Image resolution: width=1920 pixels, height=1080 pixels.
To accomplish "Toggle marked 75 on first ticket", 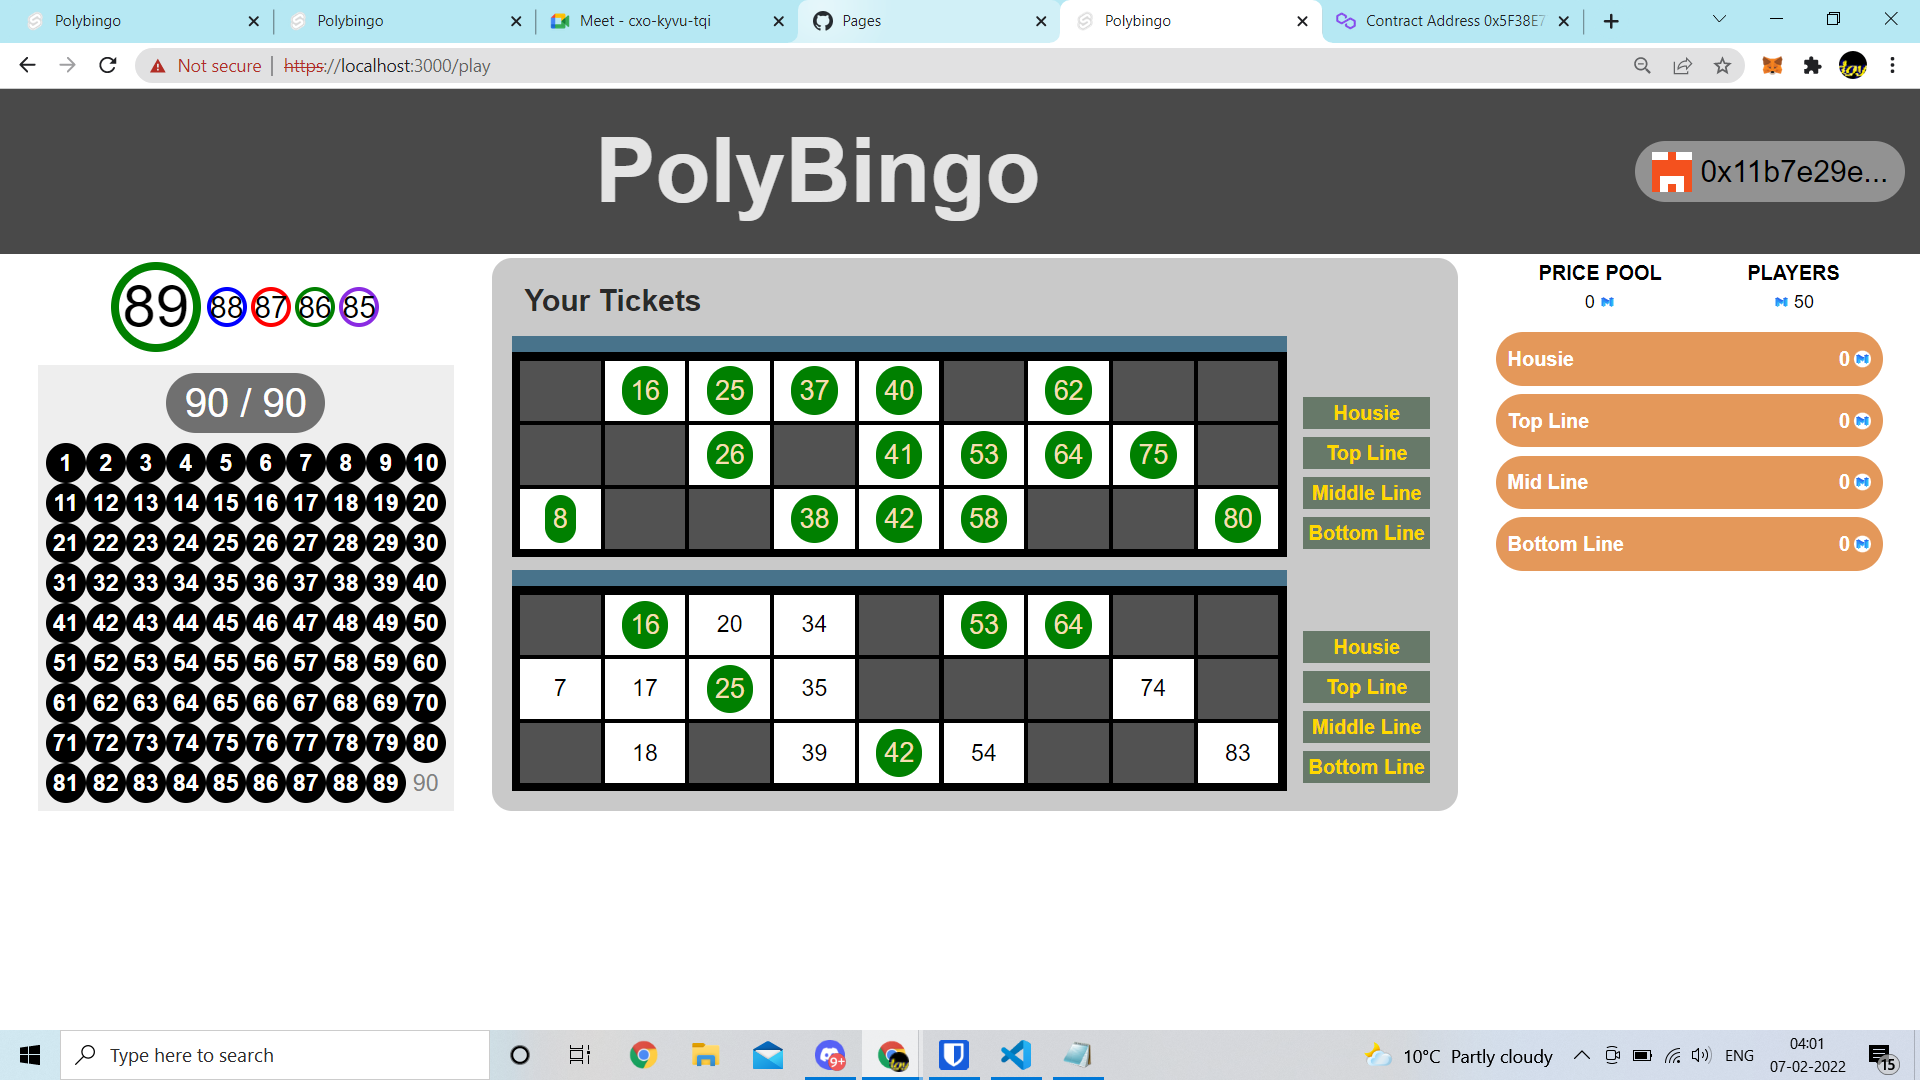I will (1153, 455).
